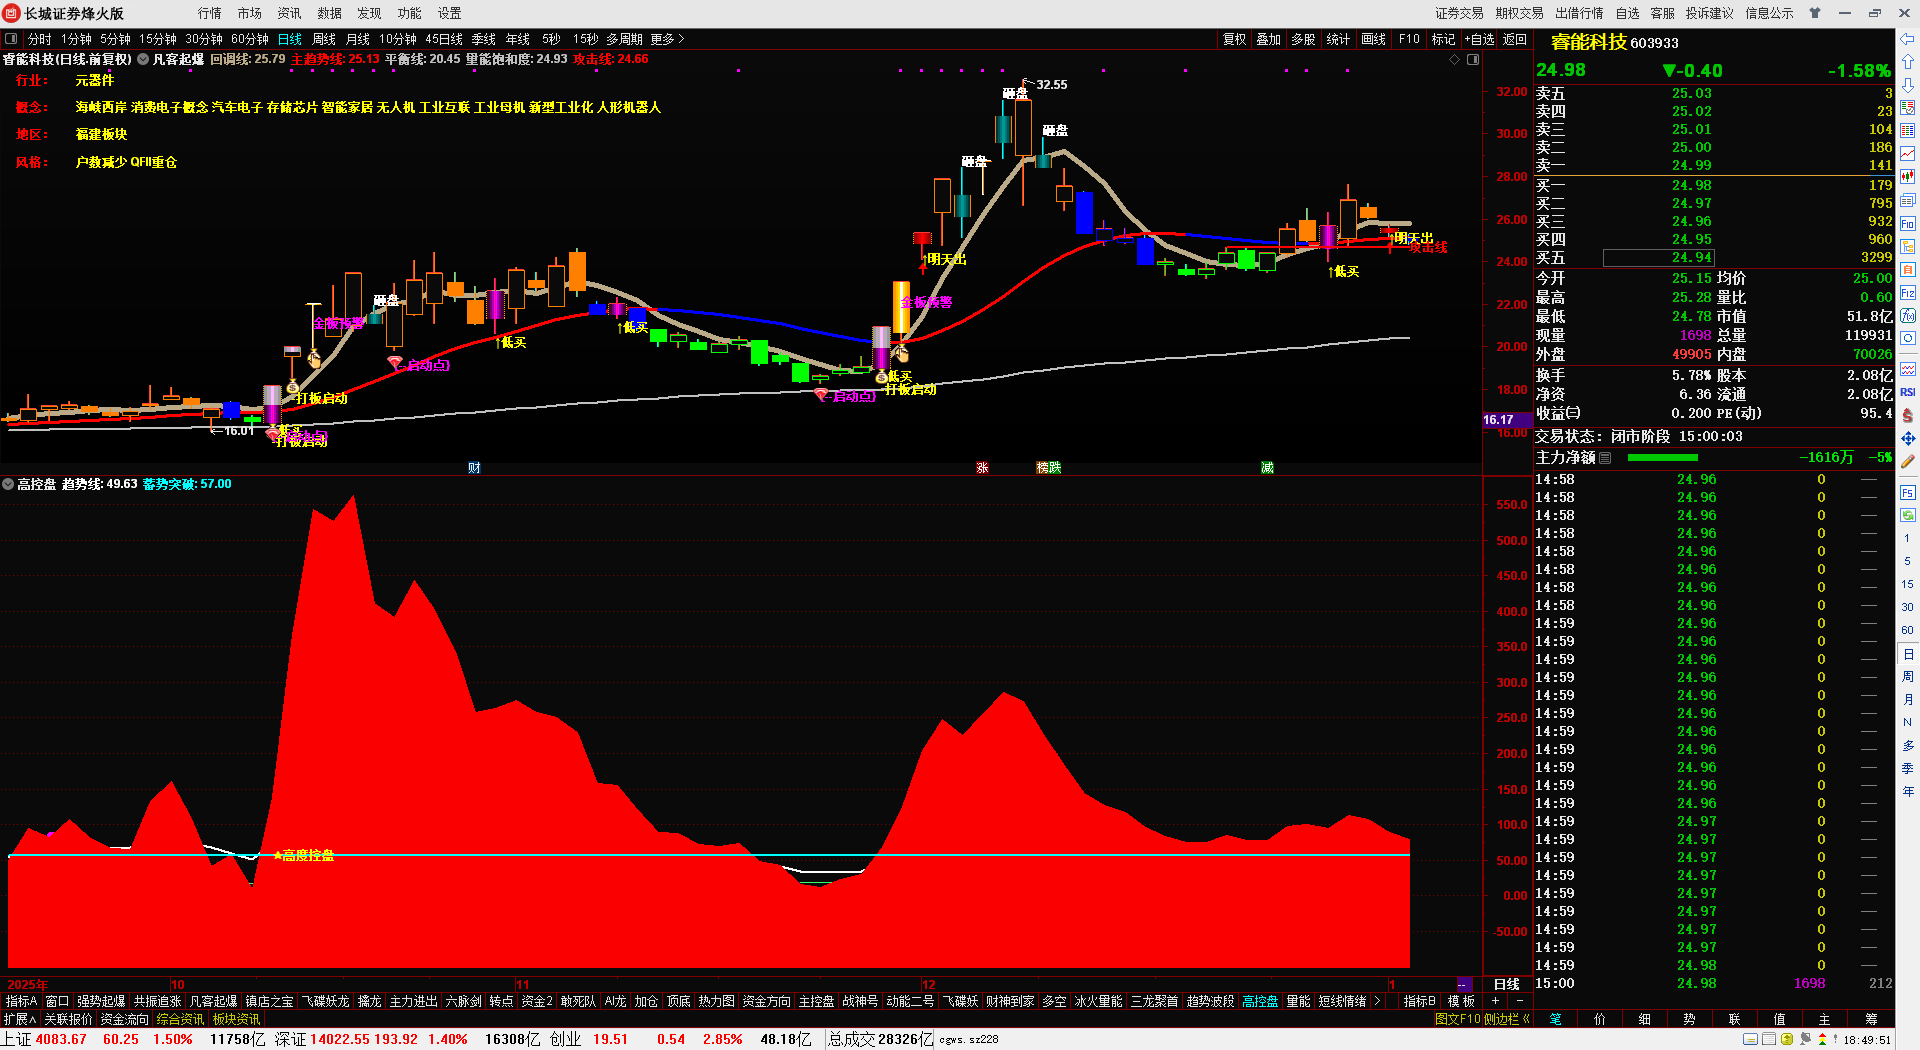Open the 指标B indicator group
Screen dimensions: 1920x1050
coord(1419,1001)
